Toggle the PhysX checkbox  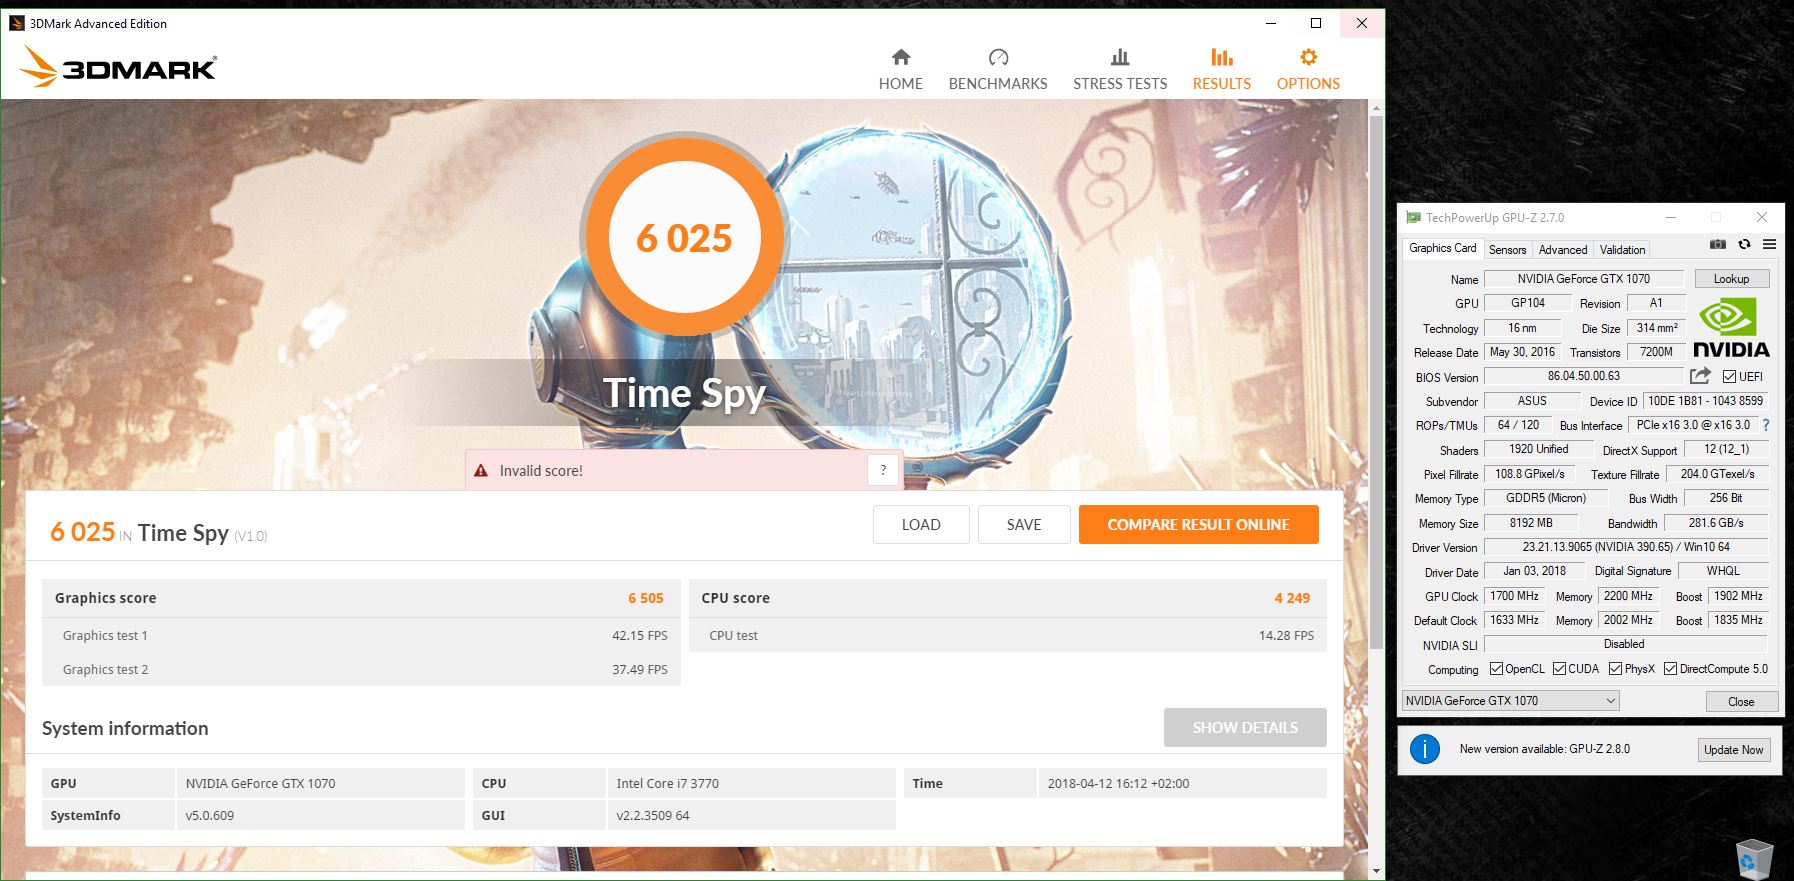1615,669
